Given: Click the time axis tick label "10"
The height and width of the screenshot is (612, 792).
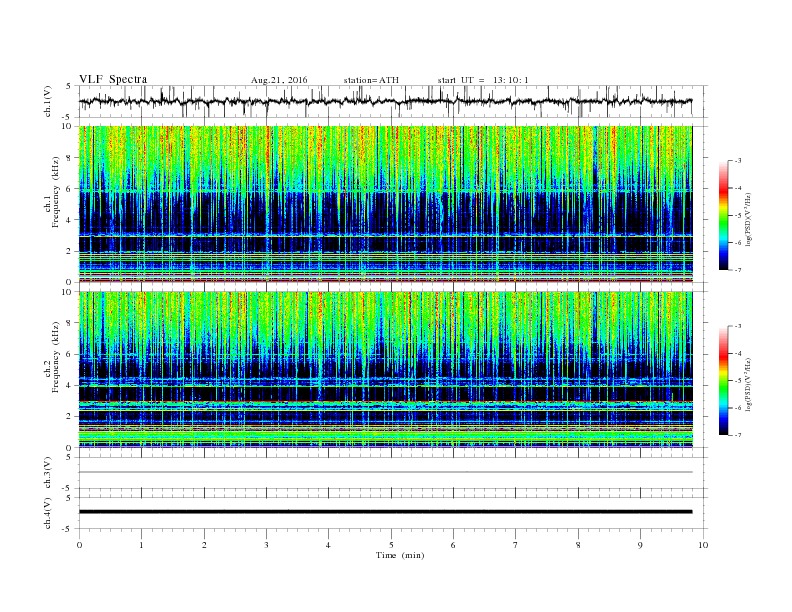Looking at the screenshot, I should pyautogui.click(x=703, y=545).
